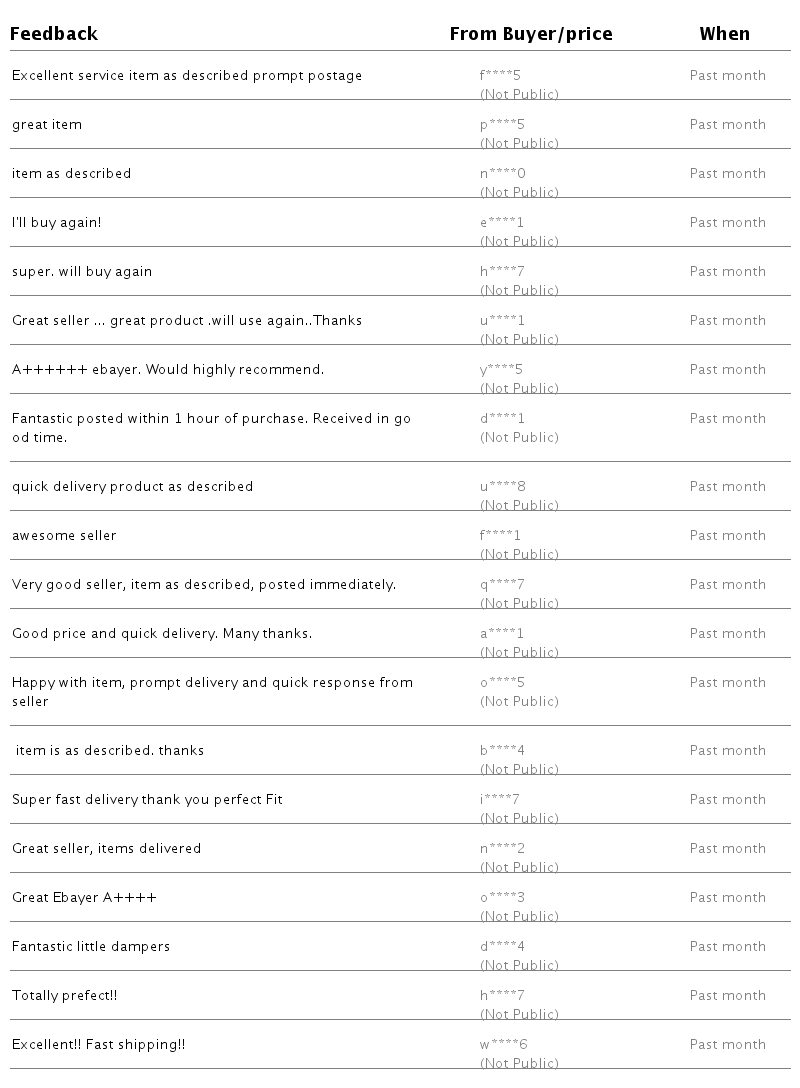
Task: Click "(Not Public)" price under buyer b****4
Action: pos(519,769)
